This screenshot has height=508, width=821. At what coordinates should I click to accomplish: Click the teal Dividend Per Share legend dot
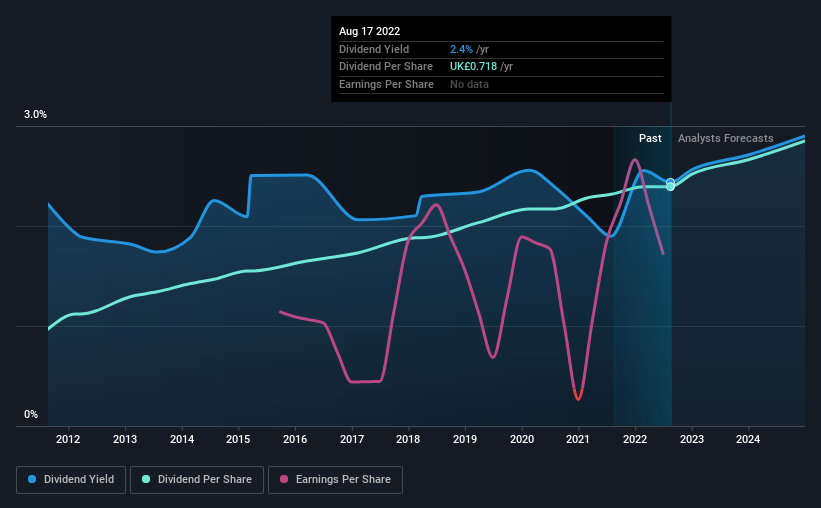[x=146, y=479]
